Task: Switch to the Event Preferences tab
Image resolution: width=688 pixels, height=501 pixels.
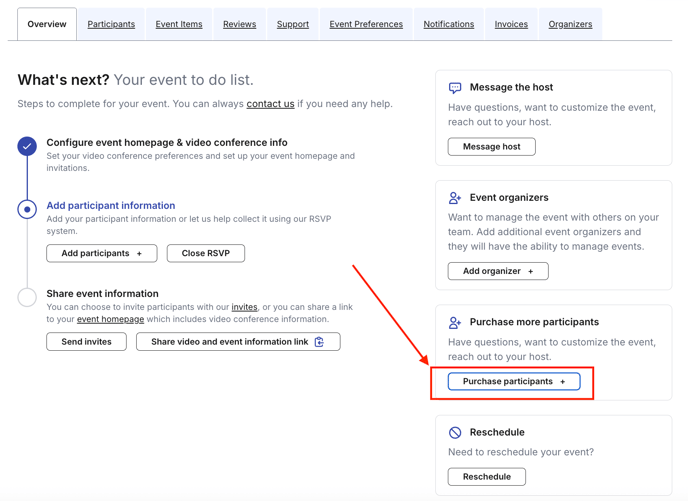Action: coord(366,24)
